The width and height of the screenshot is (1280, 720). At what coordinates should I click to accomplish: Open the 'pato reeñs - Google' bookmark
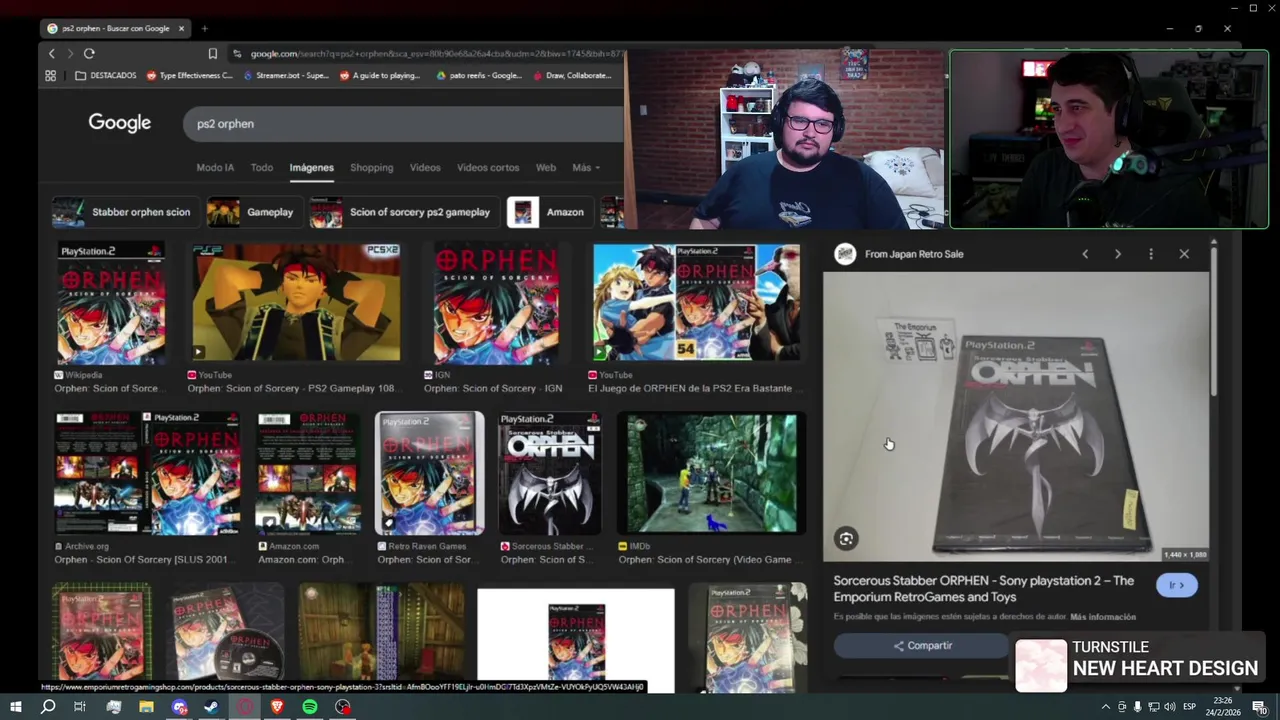(x=479, y=75)
